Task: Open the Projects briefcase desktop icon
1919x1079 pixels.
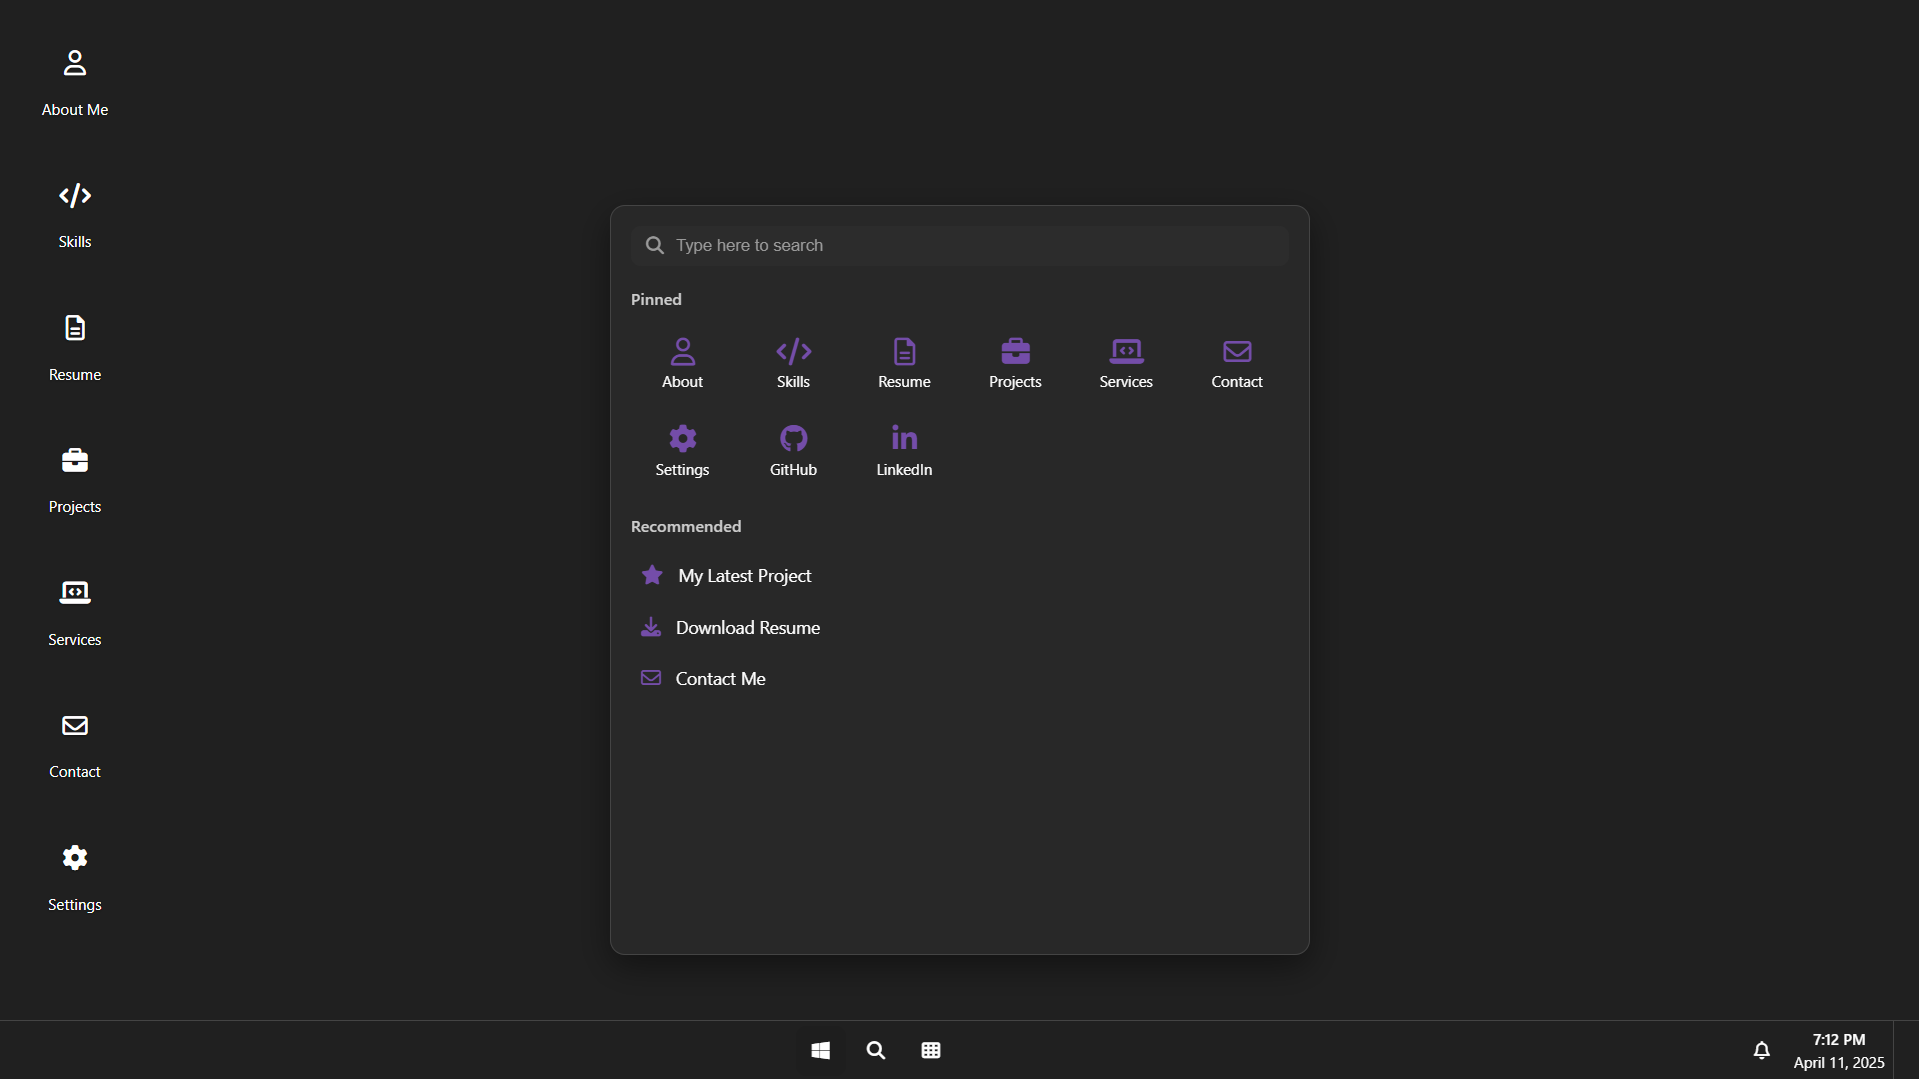Action: pyautogui.click(x=75, y=479)
